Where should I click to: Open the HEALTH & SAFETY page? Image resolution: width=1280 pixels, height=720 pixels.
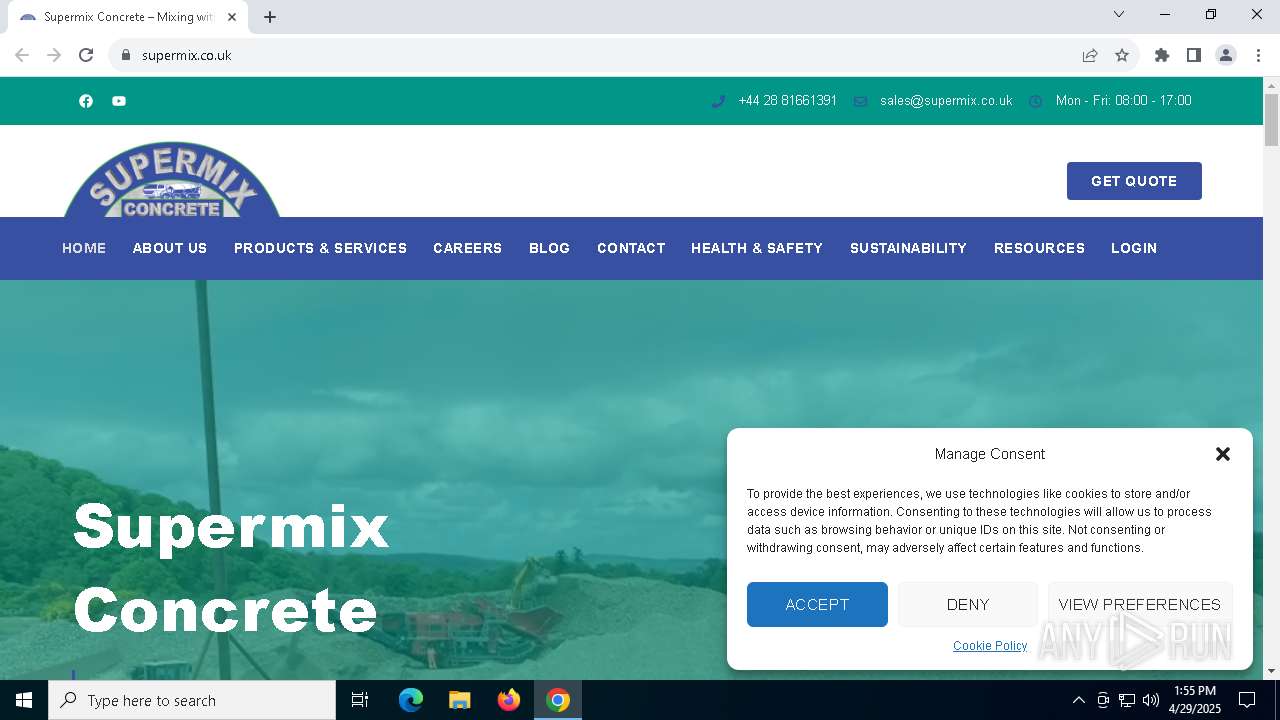click(x=757, y=248)
